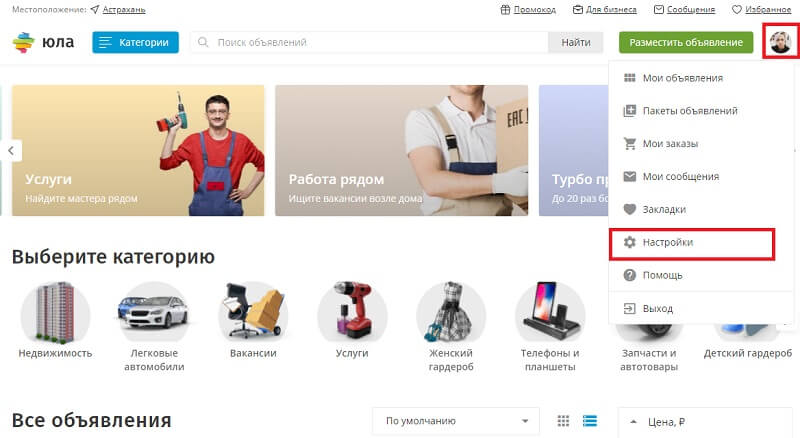The image size is (800, 438).
Task: Select Мои сообщения menu item
Action: pyautogui.click(x=701, y=177)
